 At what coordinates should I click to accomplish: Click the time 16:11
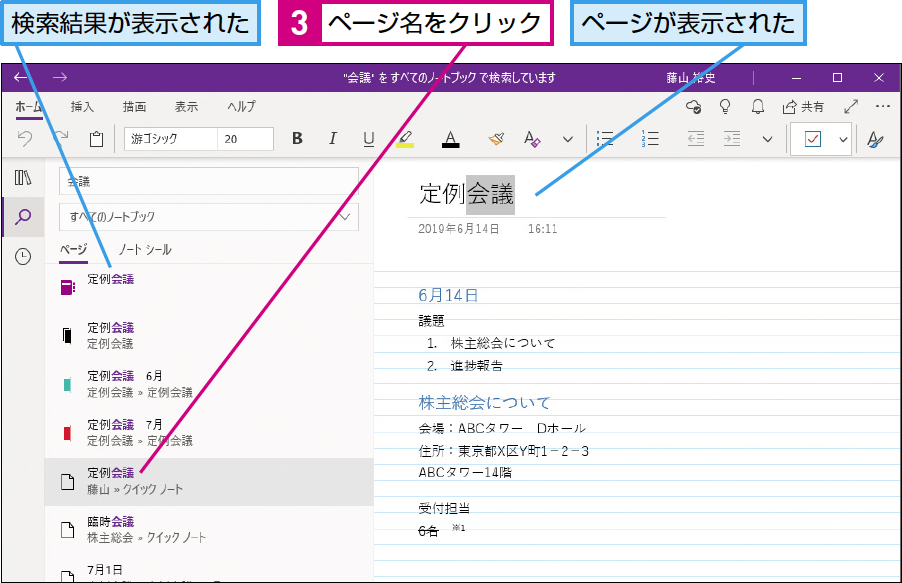pos(542,229)
